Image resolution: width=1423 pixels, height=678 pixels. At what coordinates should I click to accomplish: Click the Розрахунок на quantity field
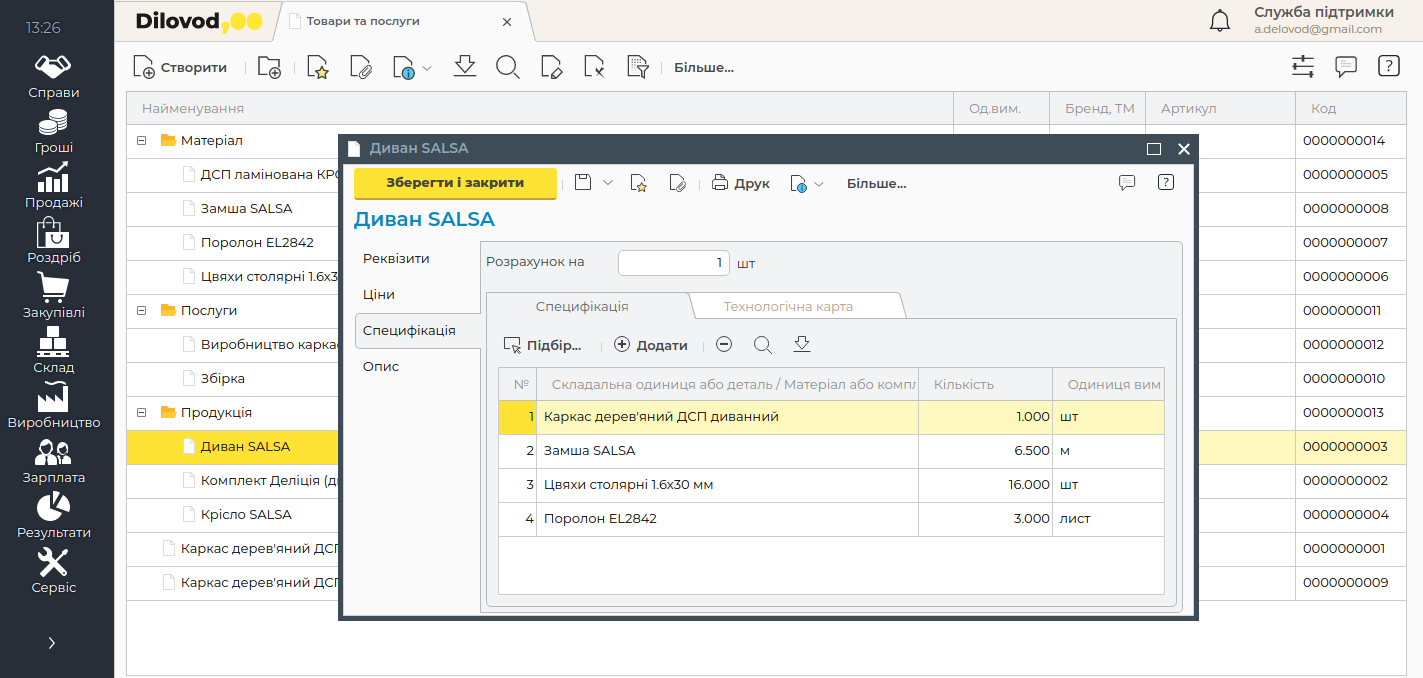[674, 263]
